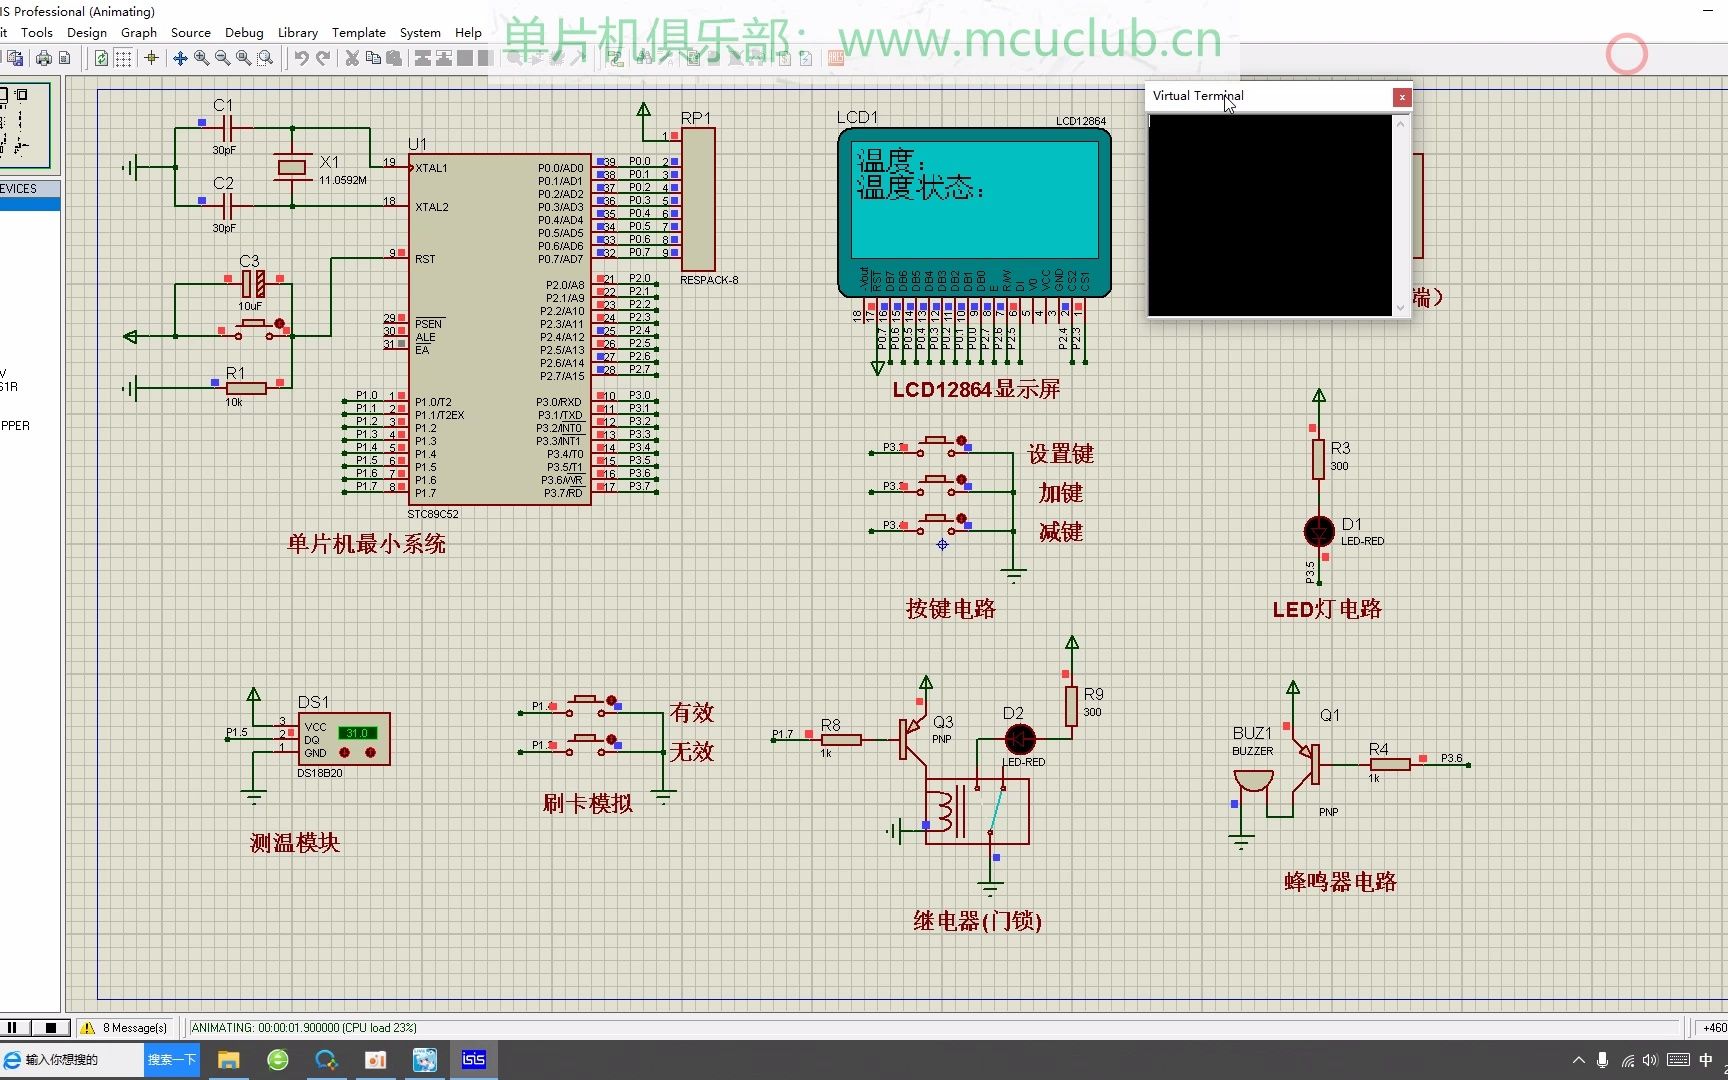1728x1080 pixels.
Task: Click the Undo arrow icon
Action: [301, 58]
